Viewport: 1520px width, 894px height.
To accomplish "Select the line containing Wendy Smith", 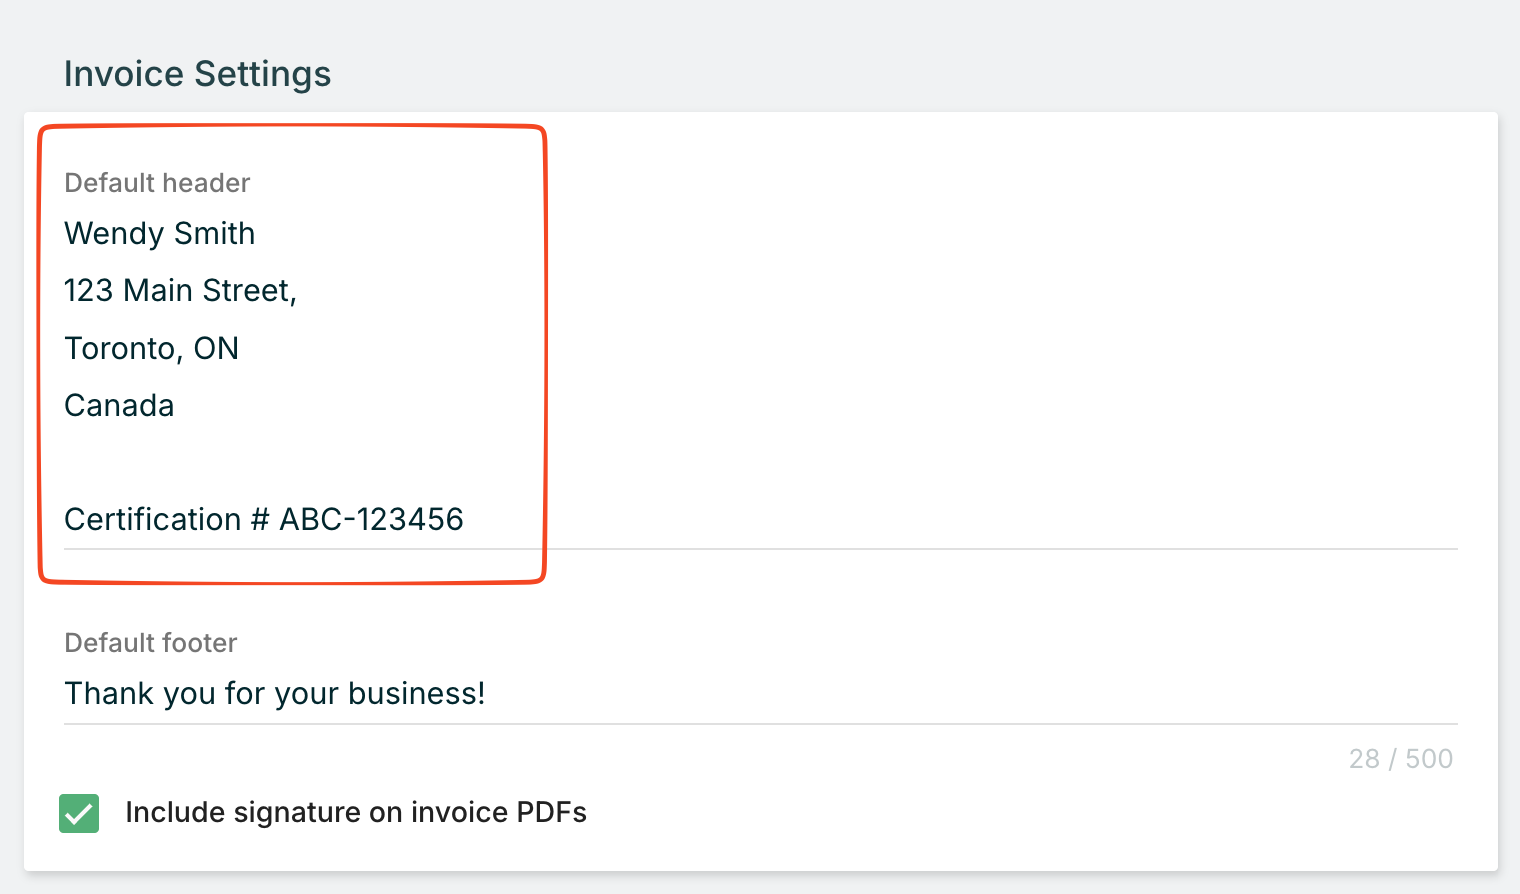I will pyautogui.click(x=160, y=233).
